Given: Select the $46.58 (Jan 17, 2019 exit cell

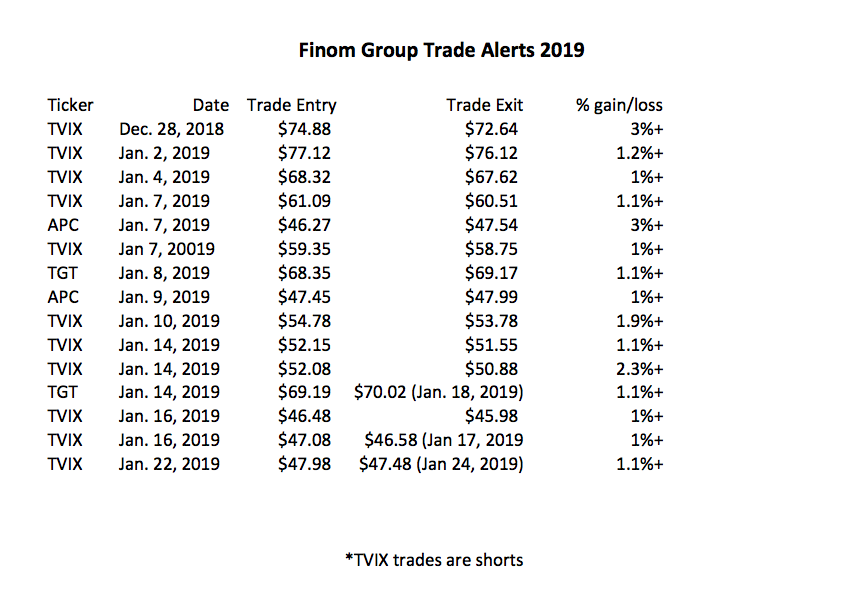Looking at the screenshot, I should pyautogui.click(x=442, y=441).
